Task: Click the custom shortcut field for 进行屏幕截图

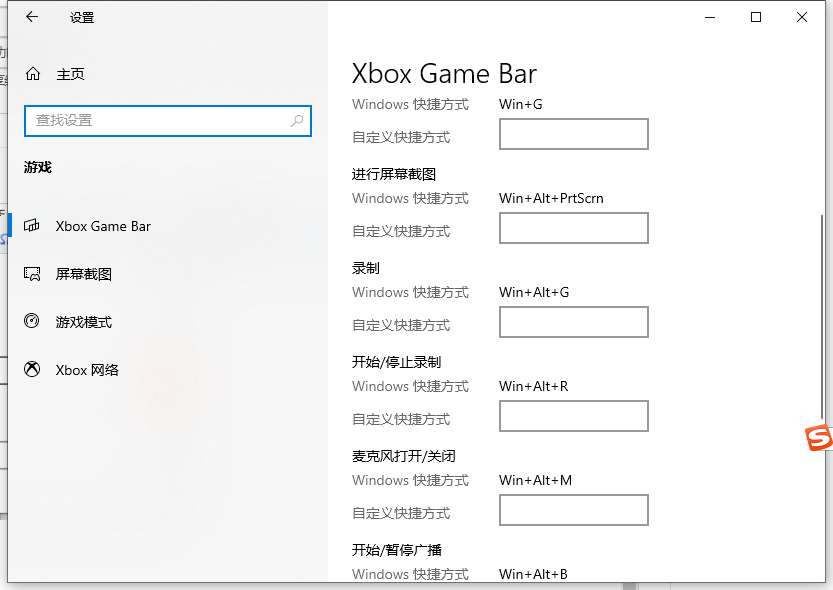Action: (573, 228)
